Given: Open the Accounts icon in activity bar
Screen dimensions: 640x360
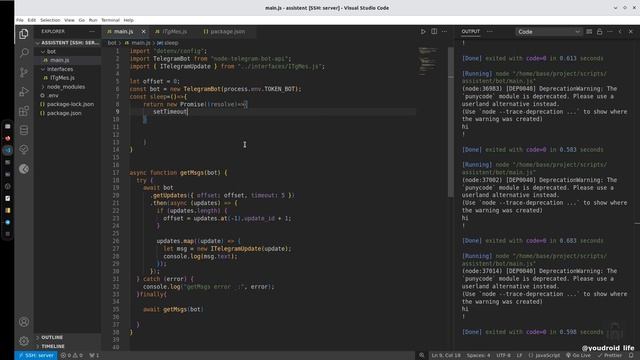Looking at the screenshot, I should click(x=24, y=322).
